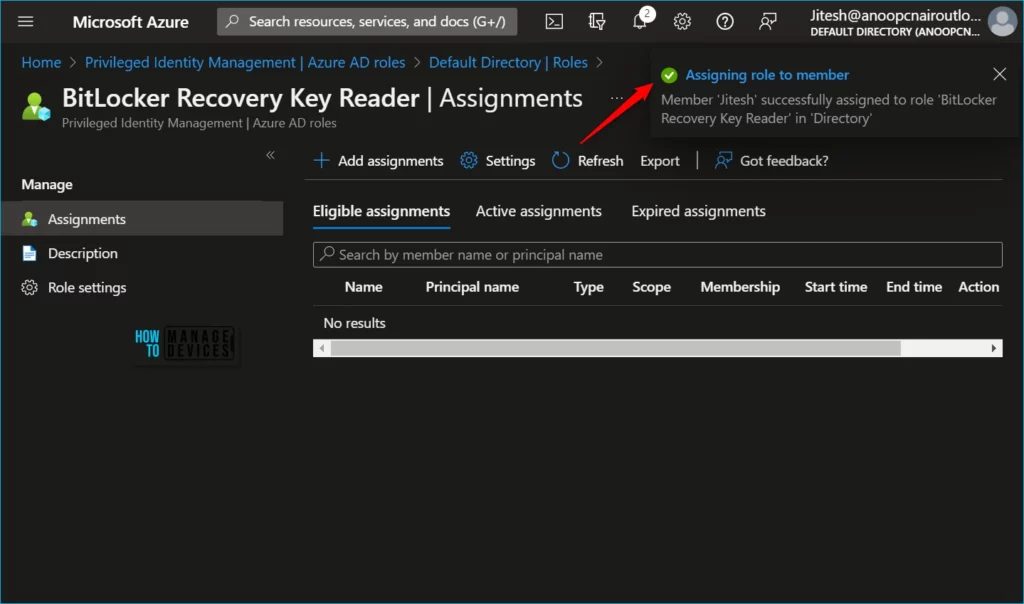Collapse the left navigation pane
Viewport: 1024px width, 604px height.
click(270, 155)
